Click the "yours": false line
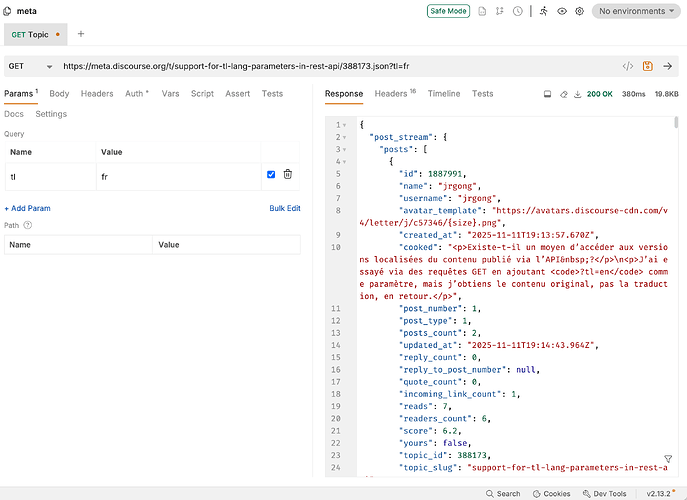This screenshot has width=687, height=500. [x=435, y=443]
